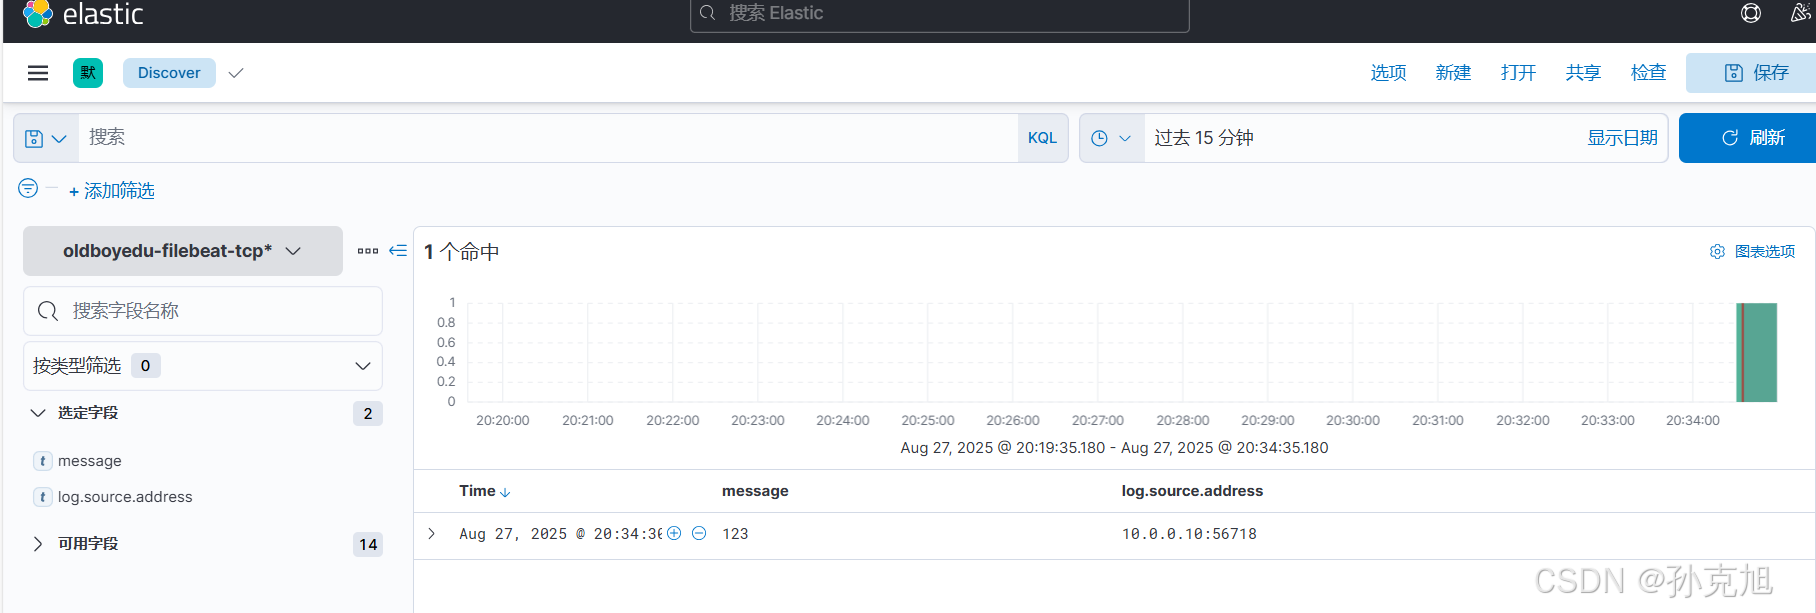
Task: Focus the 搜索 Elastic global search field
Action: [x=940, y=14]
